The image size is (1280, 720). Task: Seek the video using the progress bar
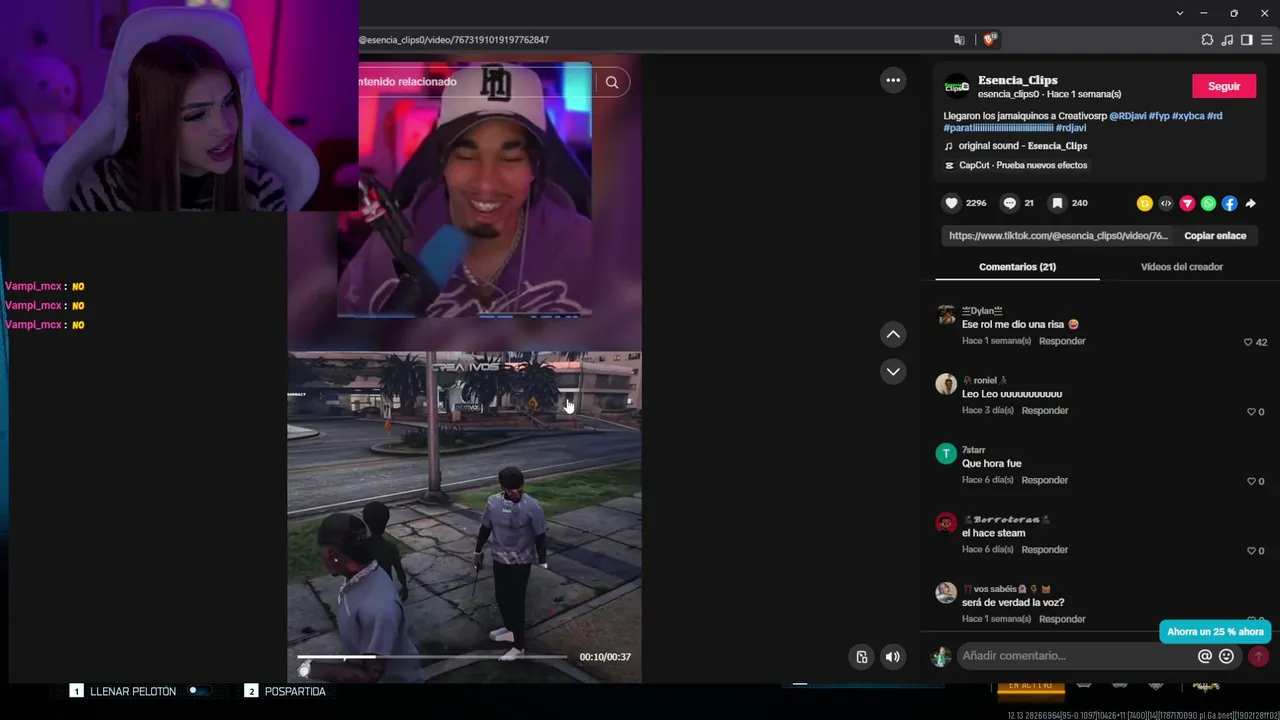432,657
